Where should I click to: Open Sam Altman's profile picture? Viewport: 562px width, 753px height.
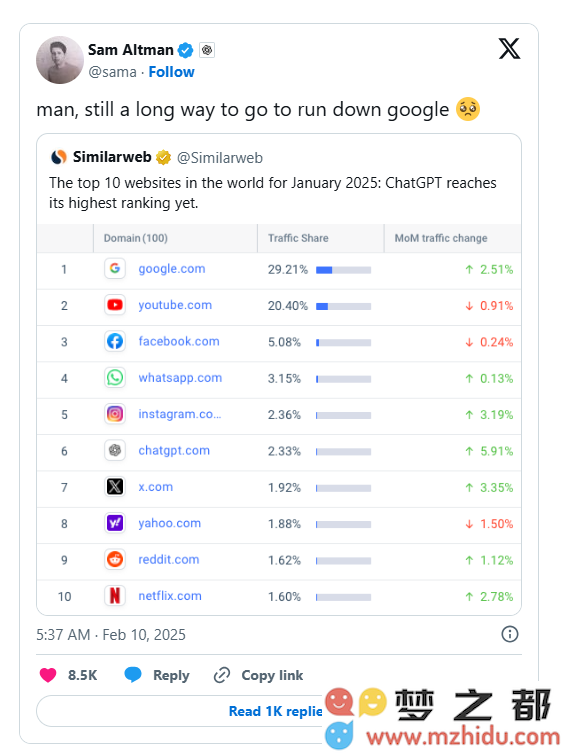point(60,60)
